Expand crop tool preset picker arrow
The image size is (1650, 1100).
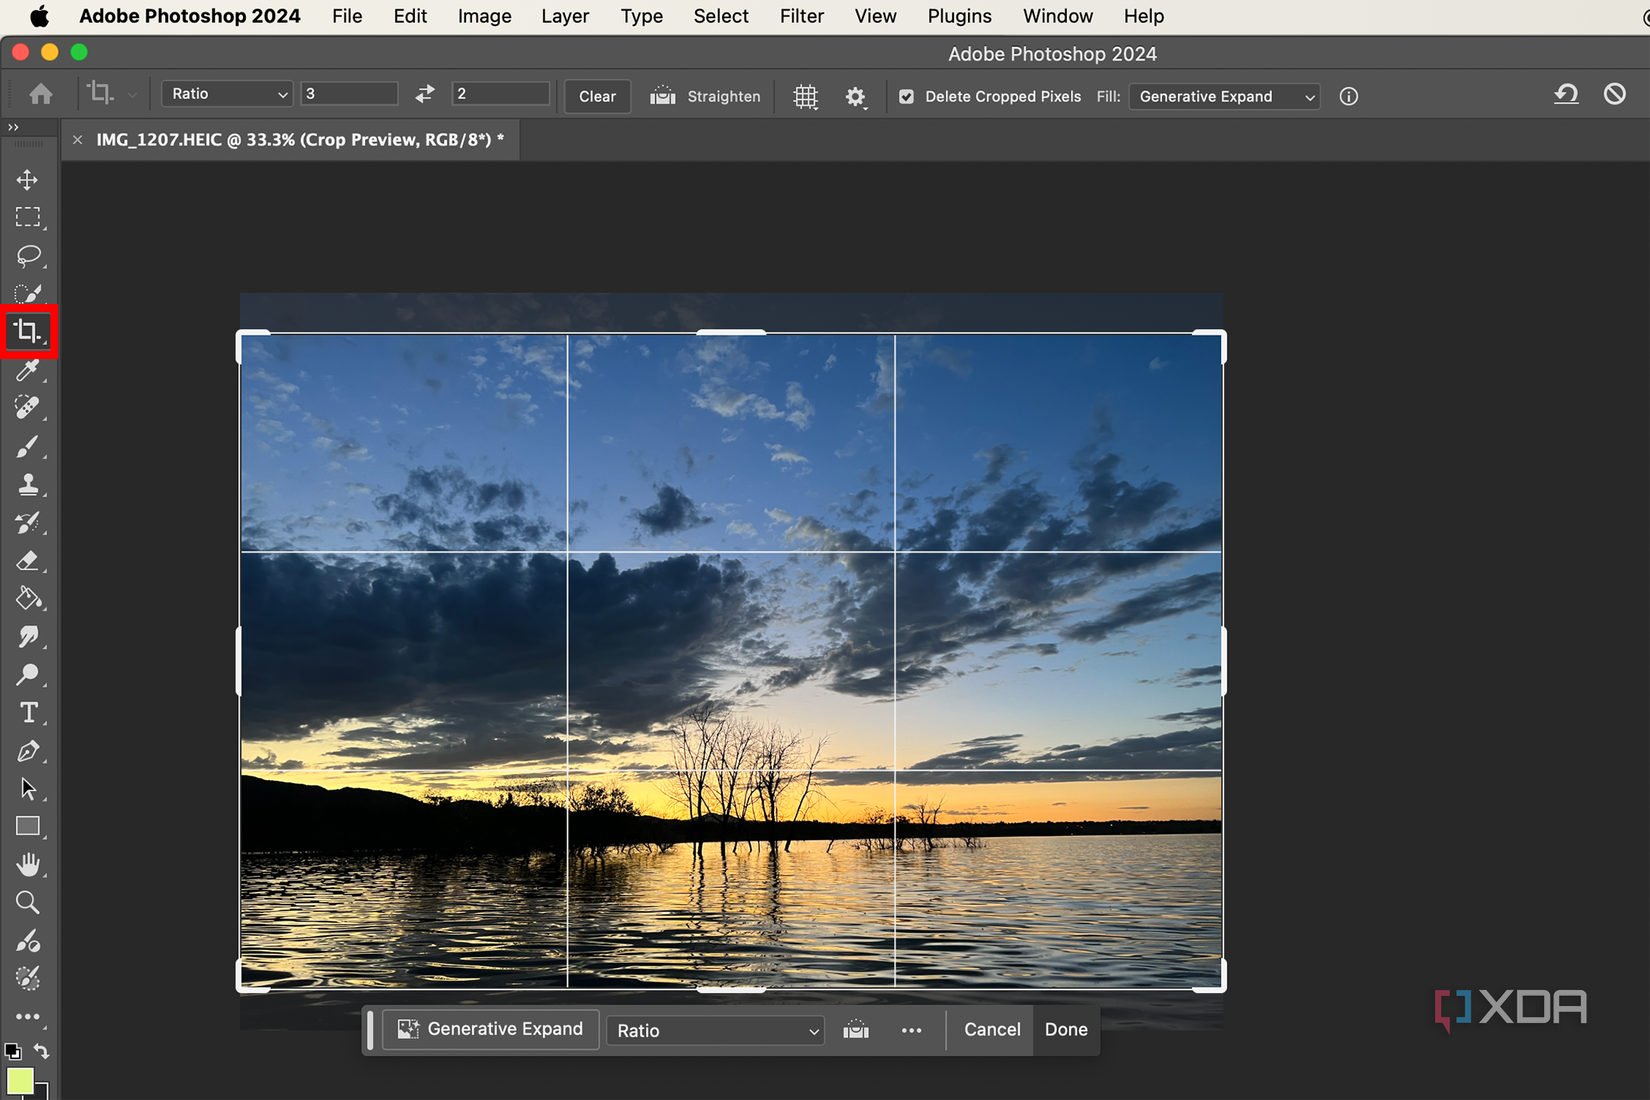coord(132,96)
